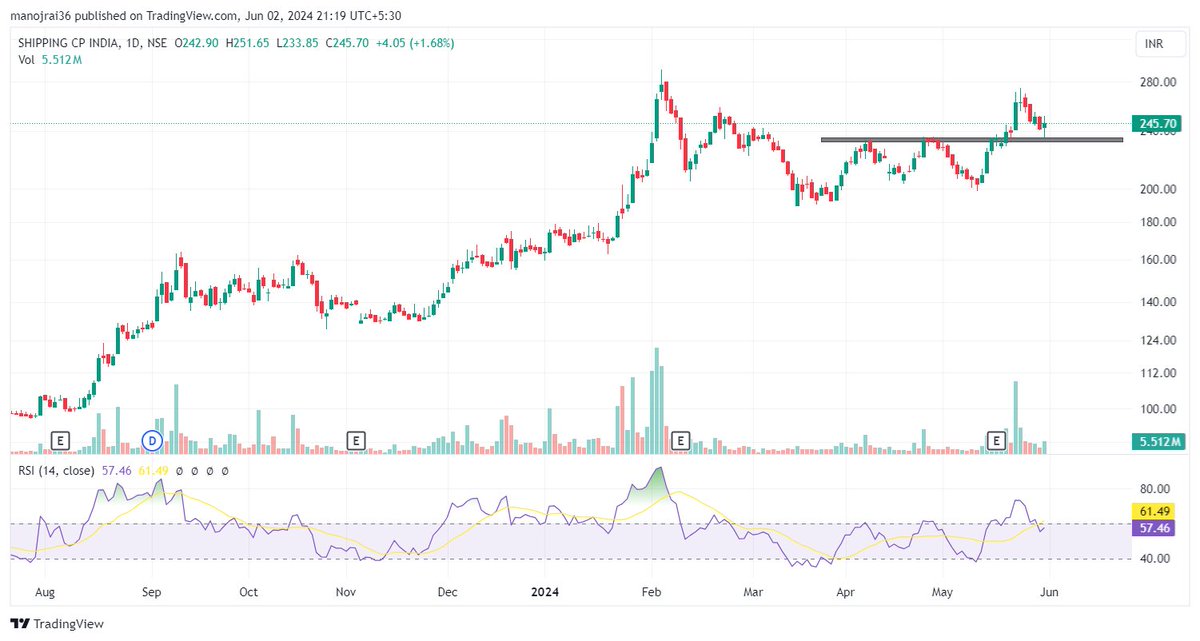
Task: Click the 2024 label on time axis
Action: pos(545,592)
